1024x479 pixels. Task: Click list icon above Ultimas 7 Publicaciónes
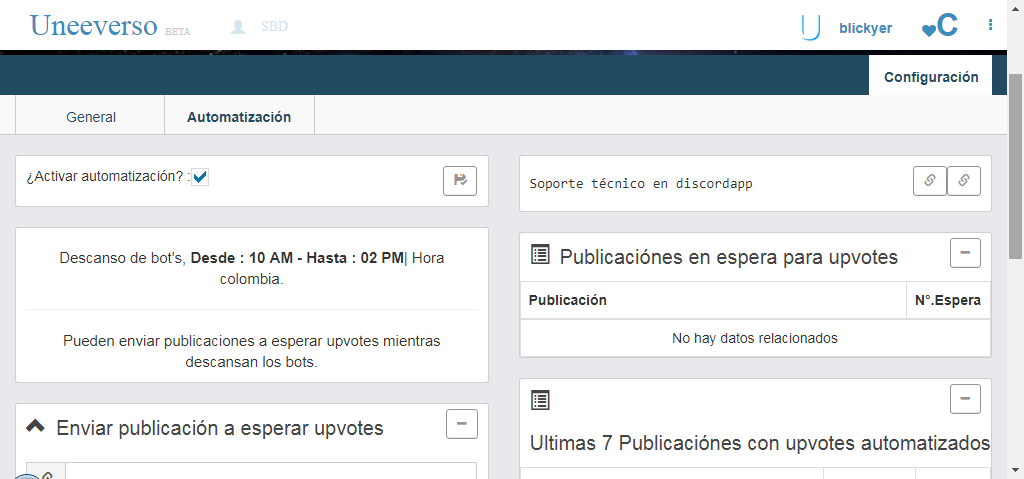(x=540, y=400)
